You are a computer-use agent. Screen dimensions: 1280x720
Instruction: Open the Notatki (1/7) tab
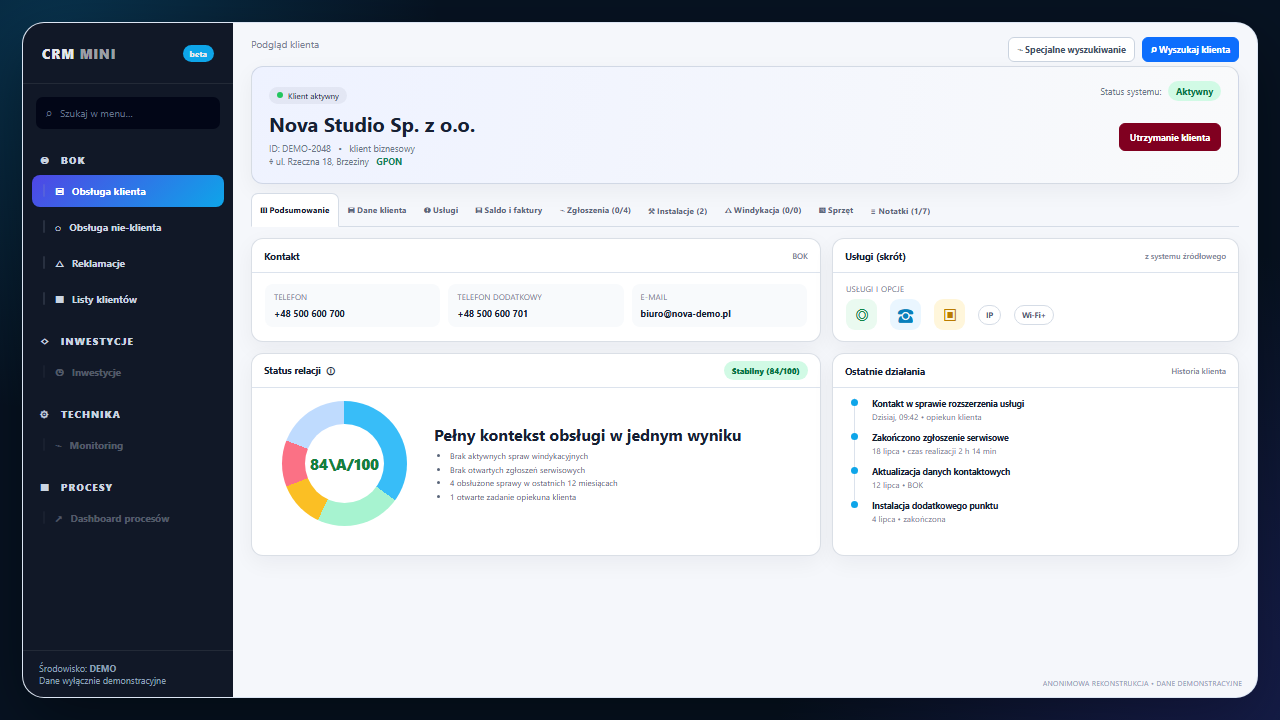[900, 211]
